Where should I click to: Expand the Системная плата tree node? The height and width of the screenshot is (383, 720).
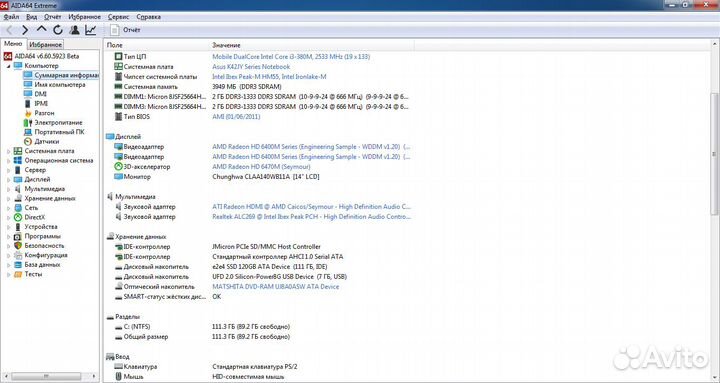point(8,151)
